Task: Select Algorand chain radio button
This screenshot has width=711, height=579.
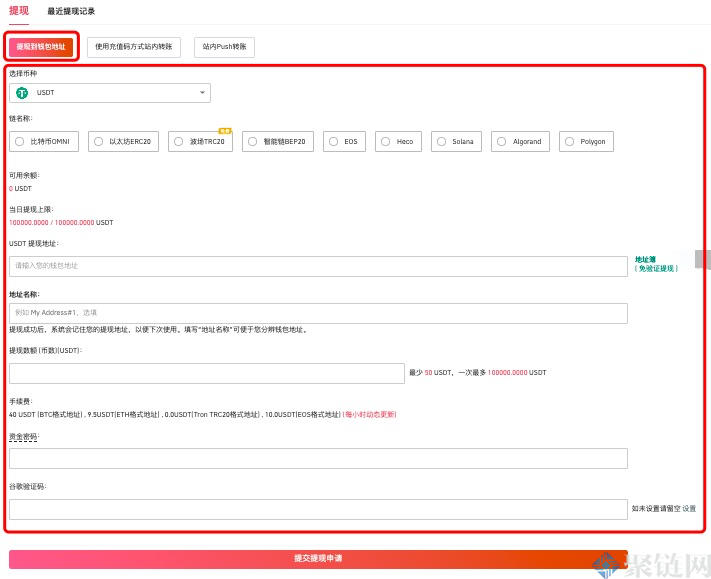Action: [502, 141]
